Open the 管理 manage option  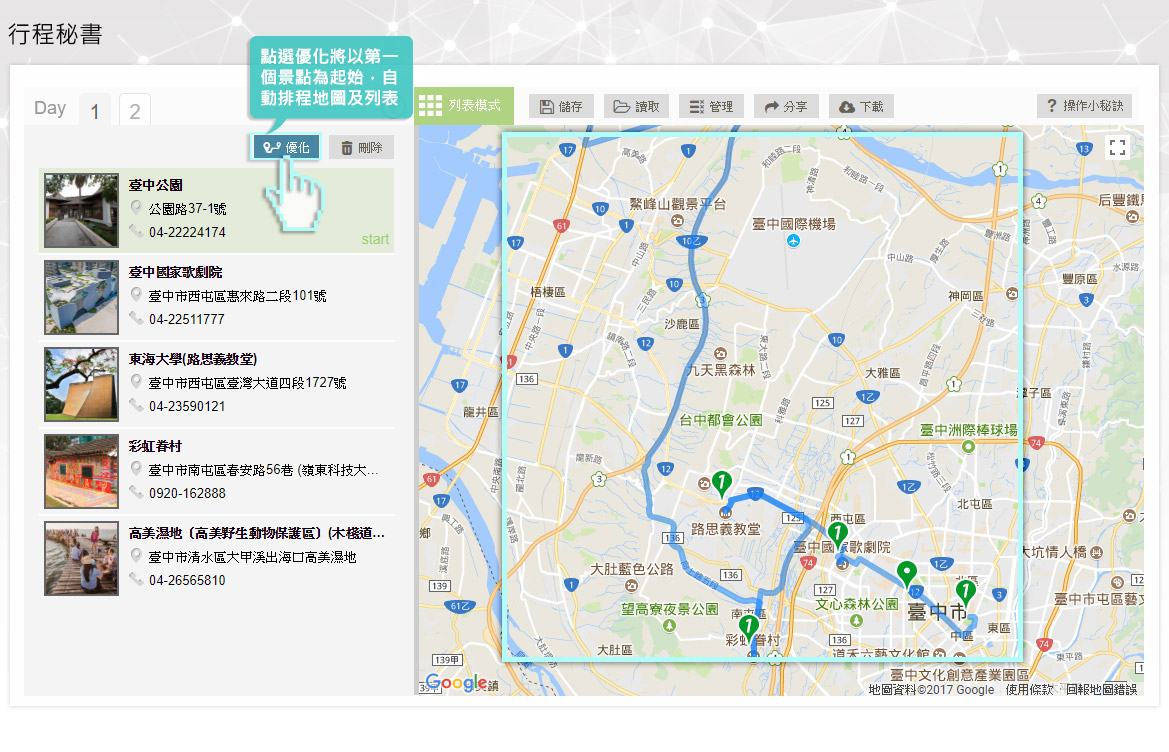[x=711, y=107]
